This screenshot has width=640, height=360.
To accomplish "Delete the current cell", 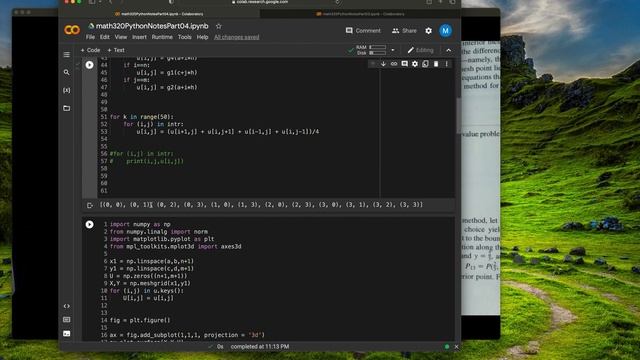I will 436,64.
